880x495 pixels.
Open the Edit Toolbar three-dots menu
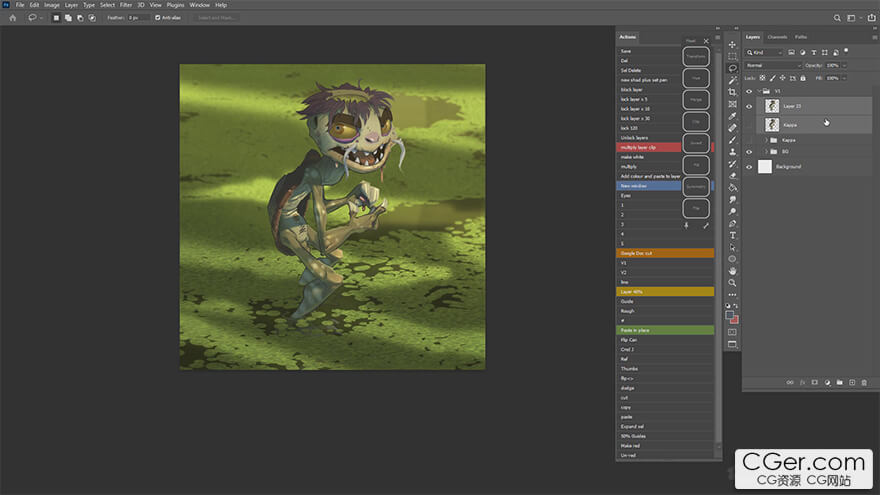732,295
